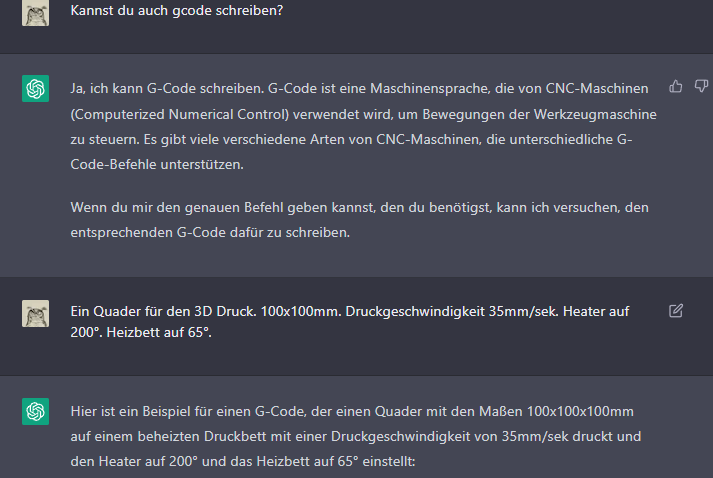Click the paragraph starting 'Wenn du mir den genauen Befehl'
713x478 pixels.
pos(359,220)
